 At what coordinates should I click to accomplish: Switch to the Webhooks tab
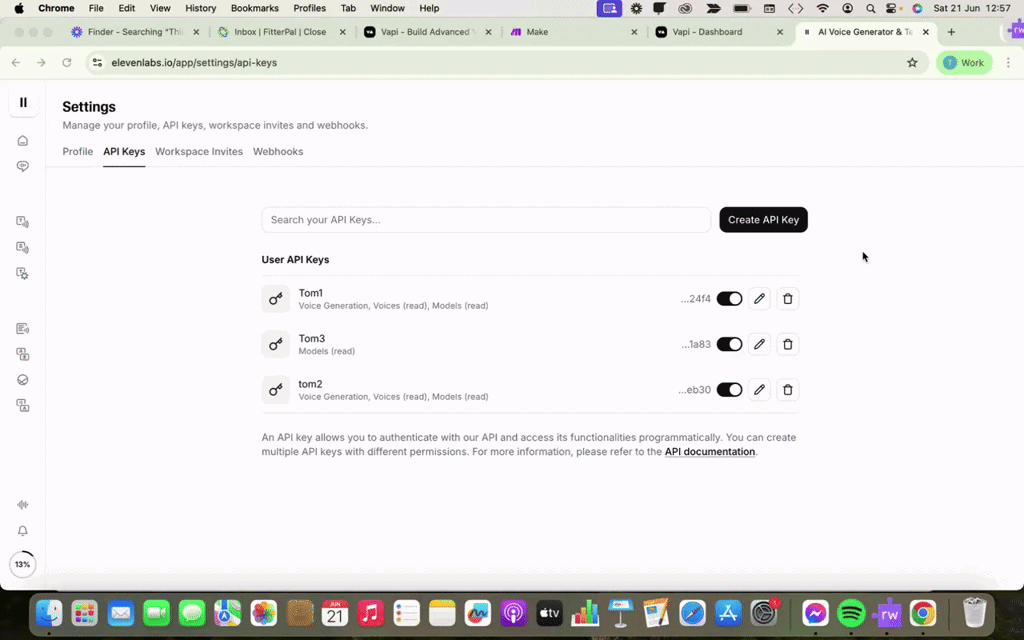pyautogui.click(x=278, y=152)
